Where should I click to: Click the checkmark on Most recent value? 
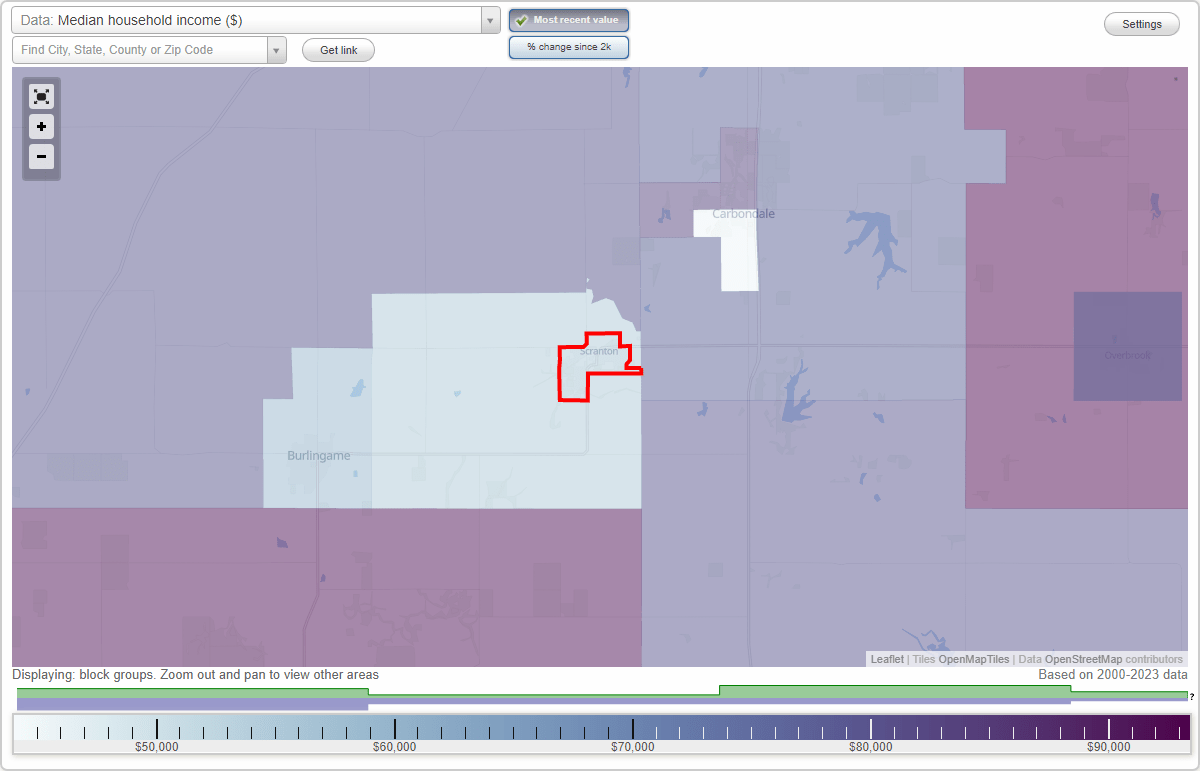tap(521, 19)
